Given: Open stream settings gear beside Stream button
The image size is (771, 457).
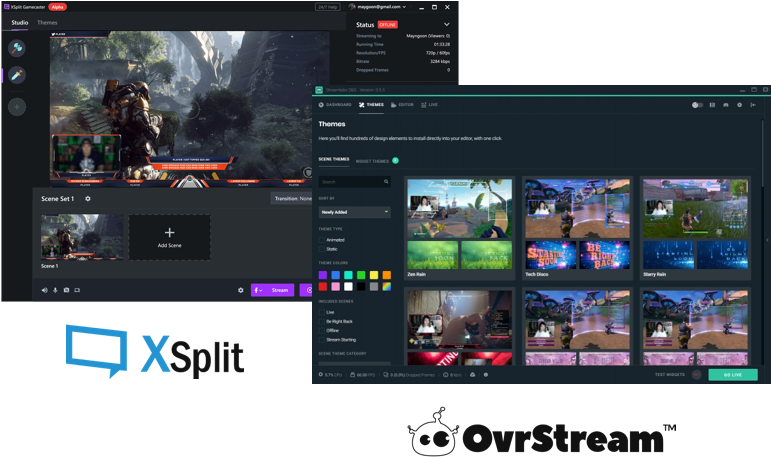Looking at the screenshot, I should coord(240,290).
